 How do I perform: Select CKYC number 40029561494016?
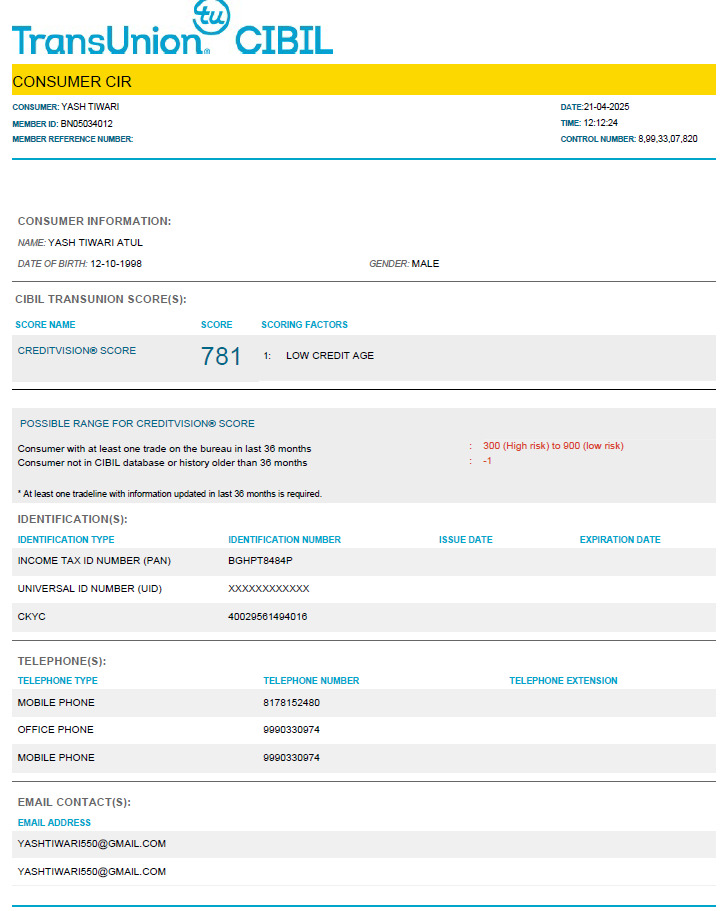[x=268, y=617]
